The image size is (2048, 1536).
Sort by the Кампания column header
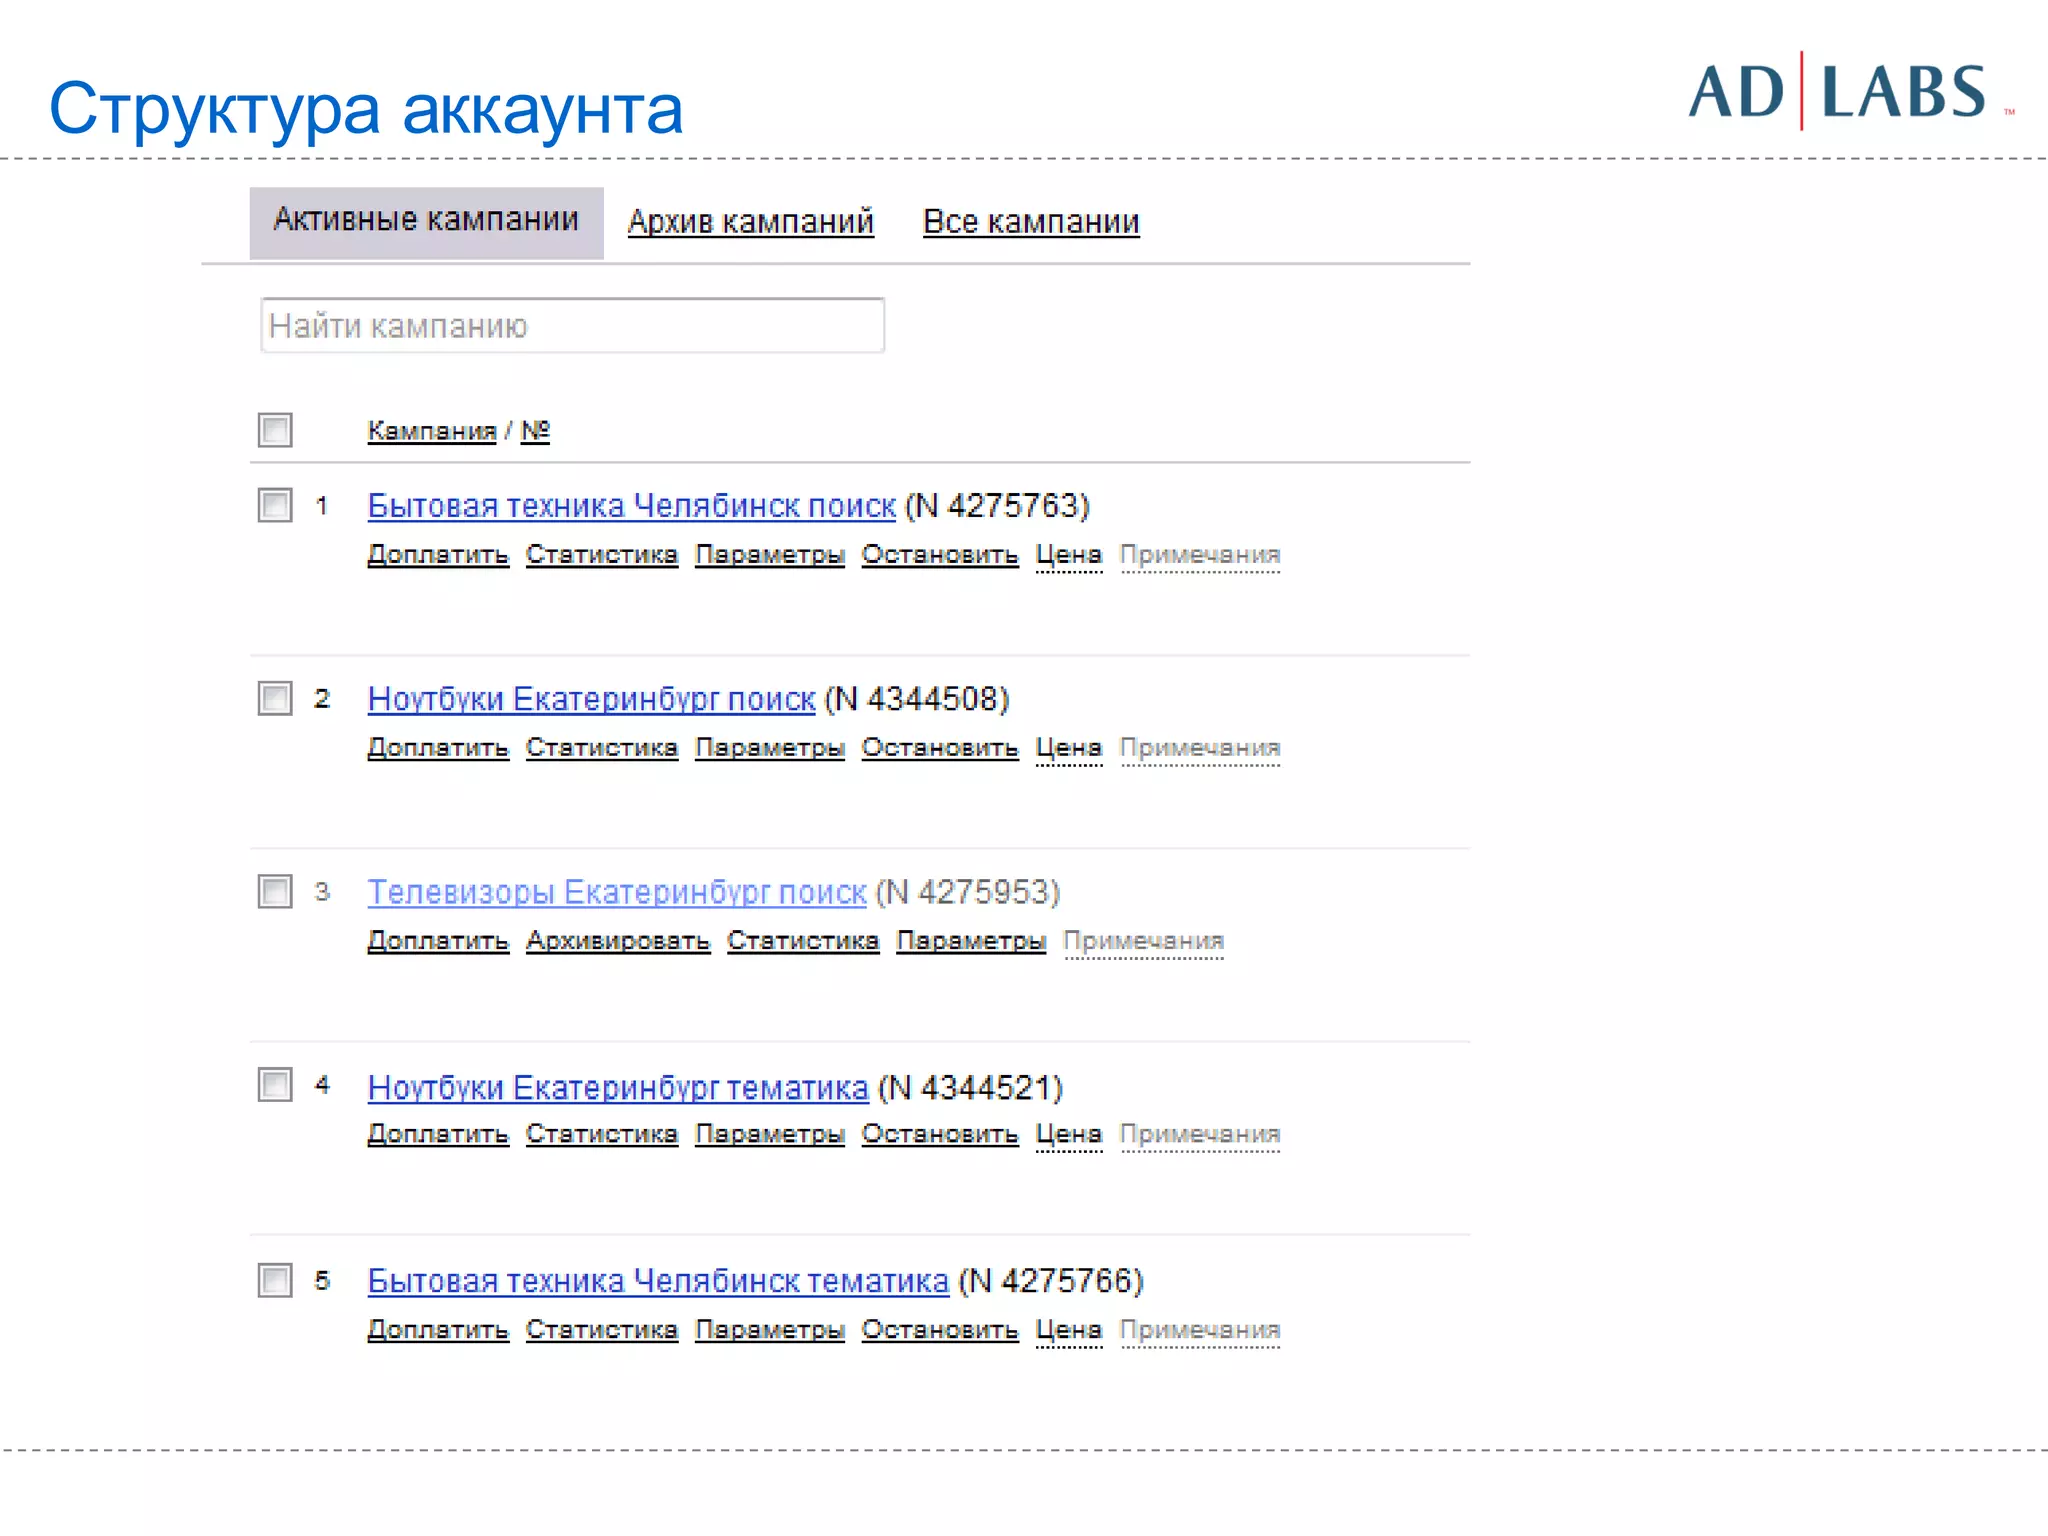point(432,431)
